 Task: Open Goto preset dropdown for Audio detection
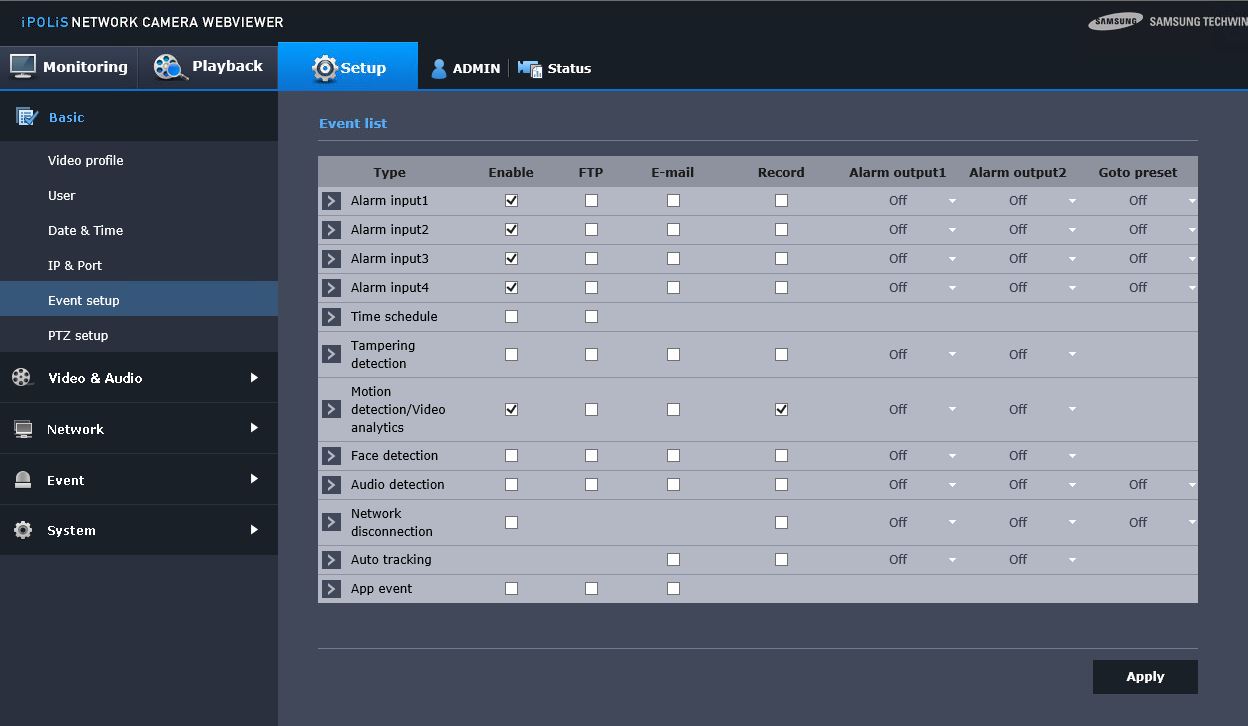[1162, 484]
